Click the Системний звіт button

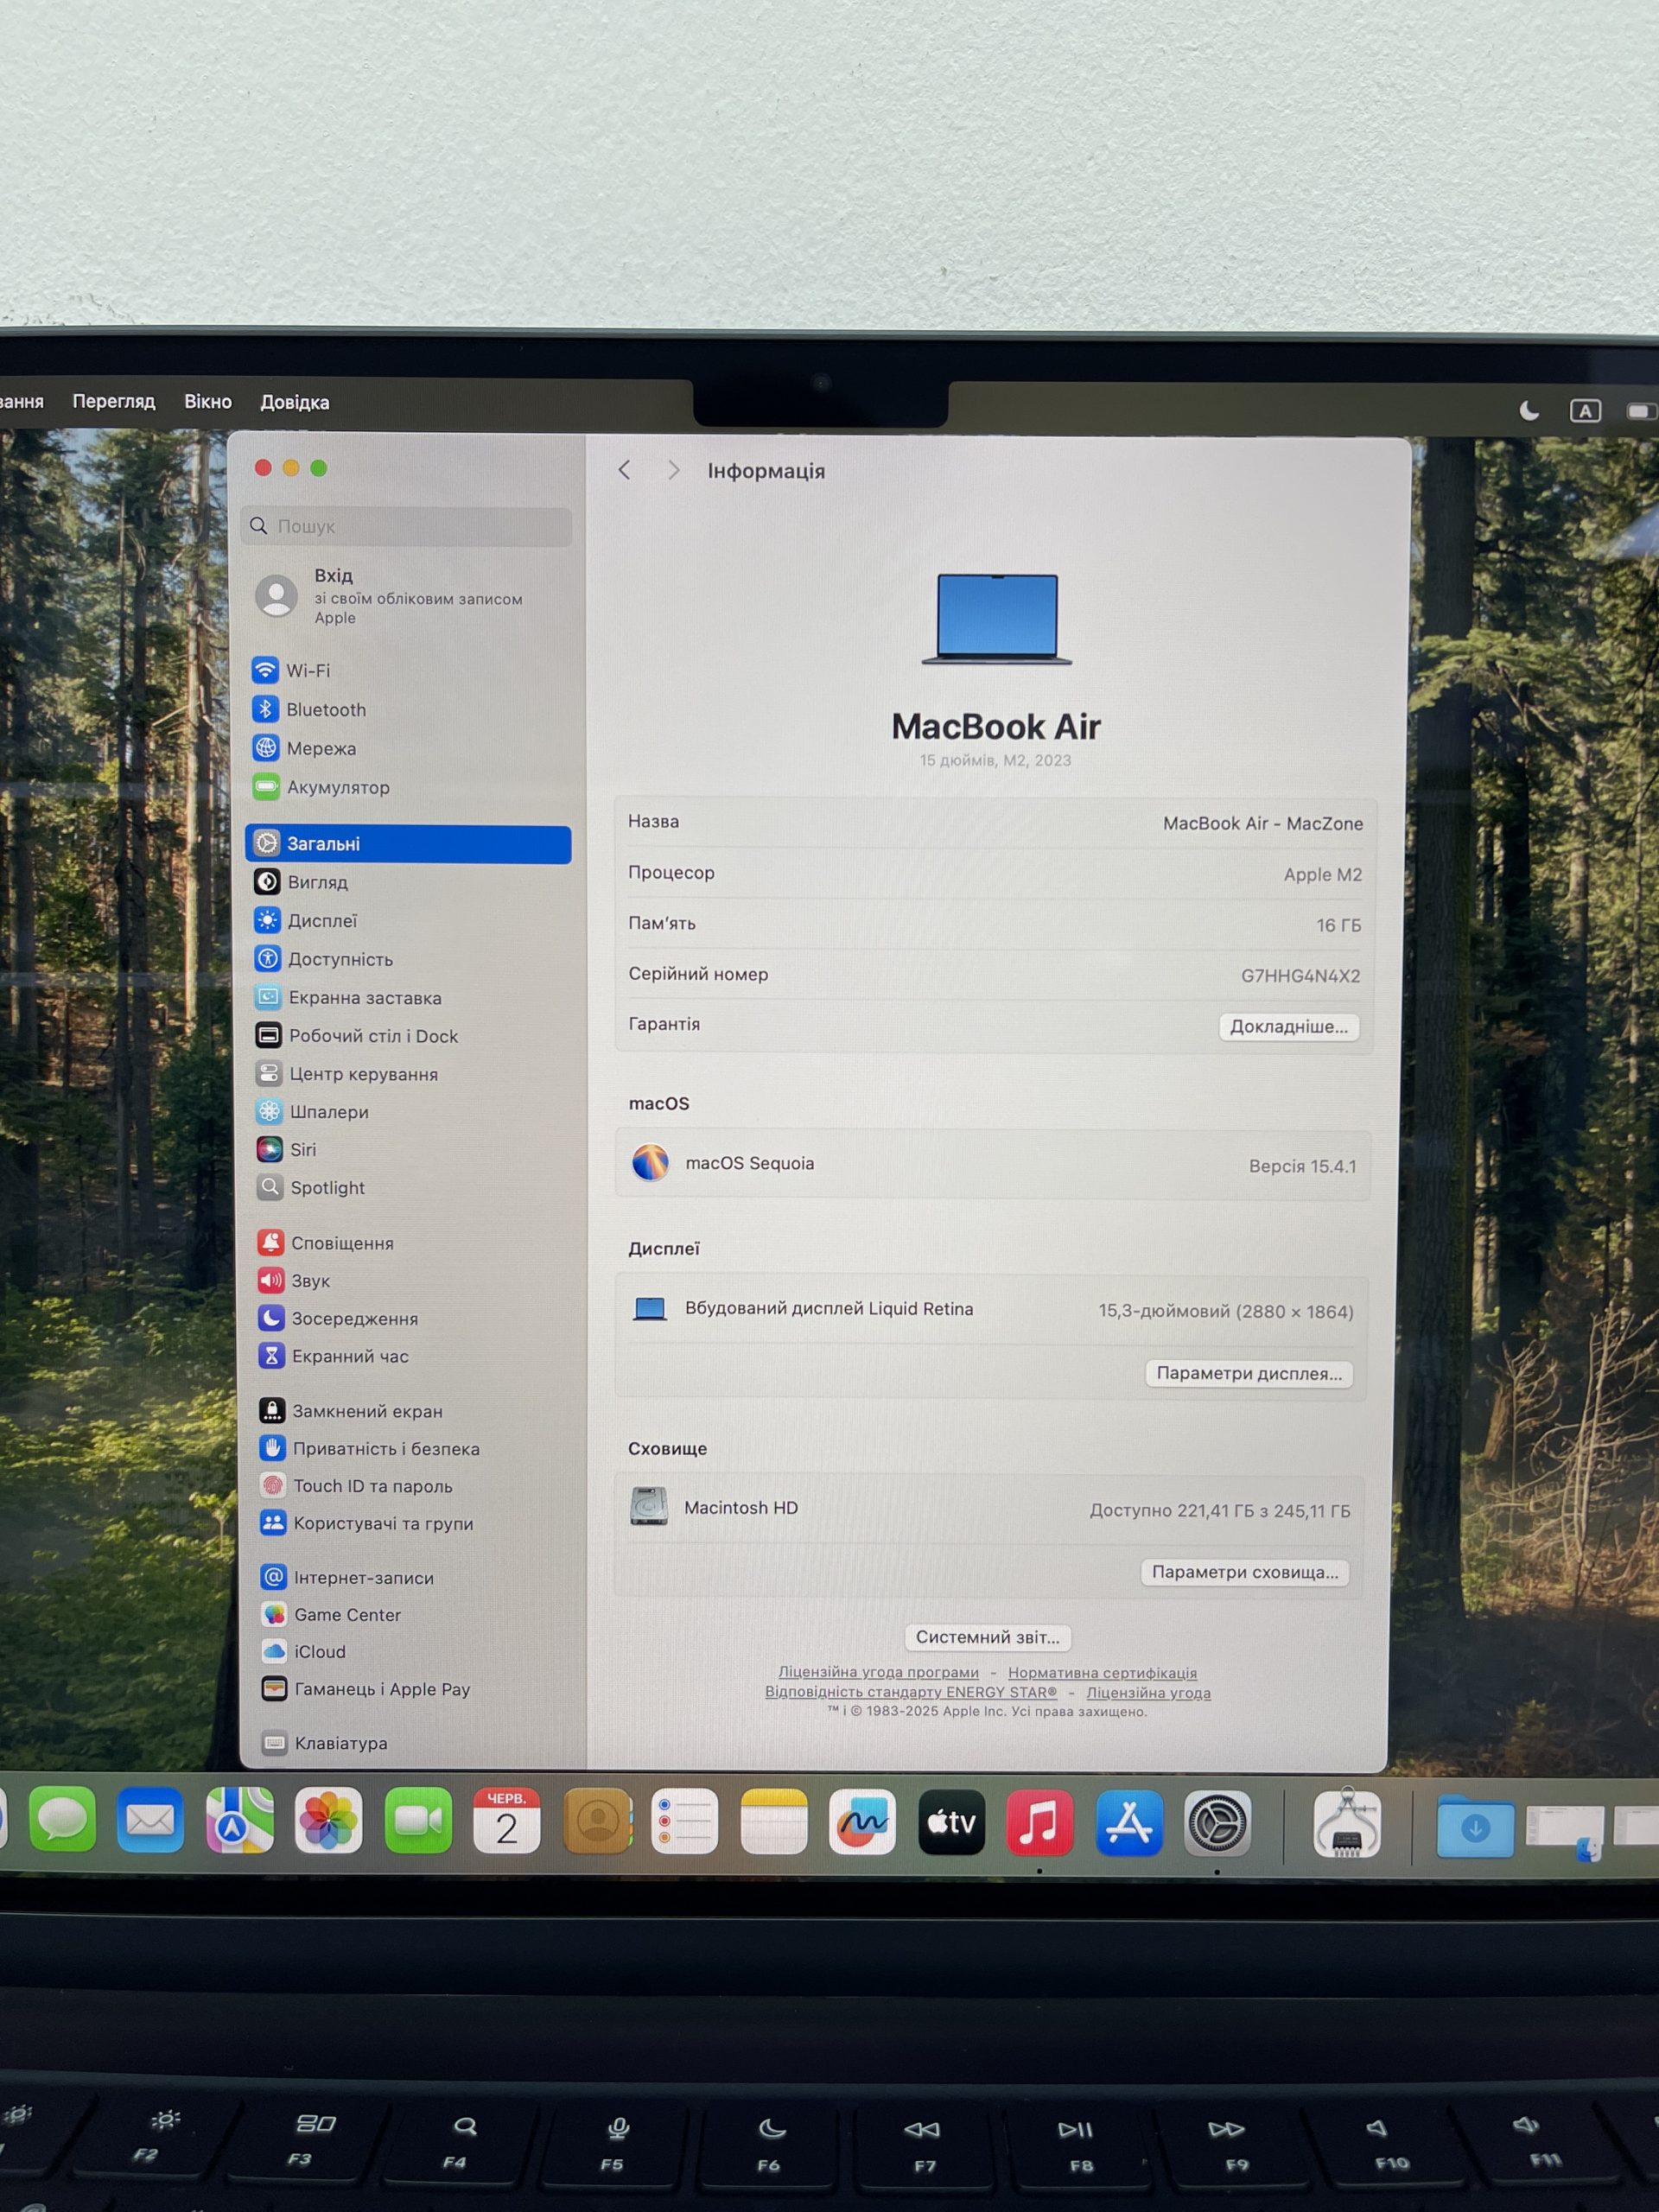[x=988, y=1637]
